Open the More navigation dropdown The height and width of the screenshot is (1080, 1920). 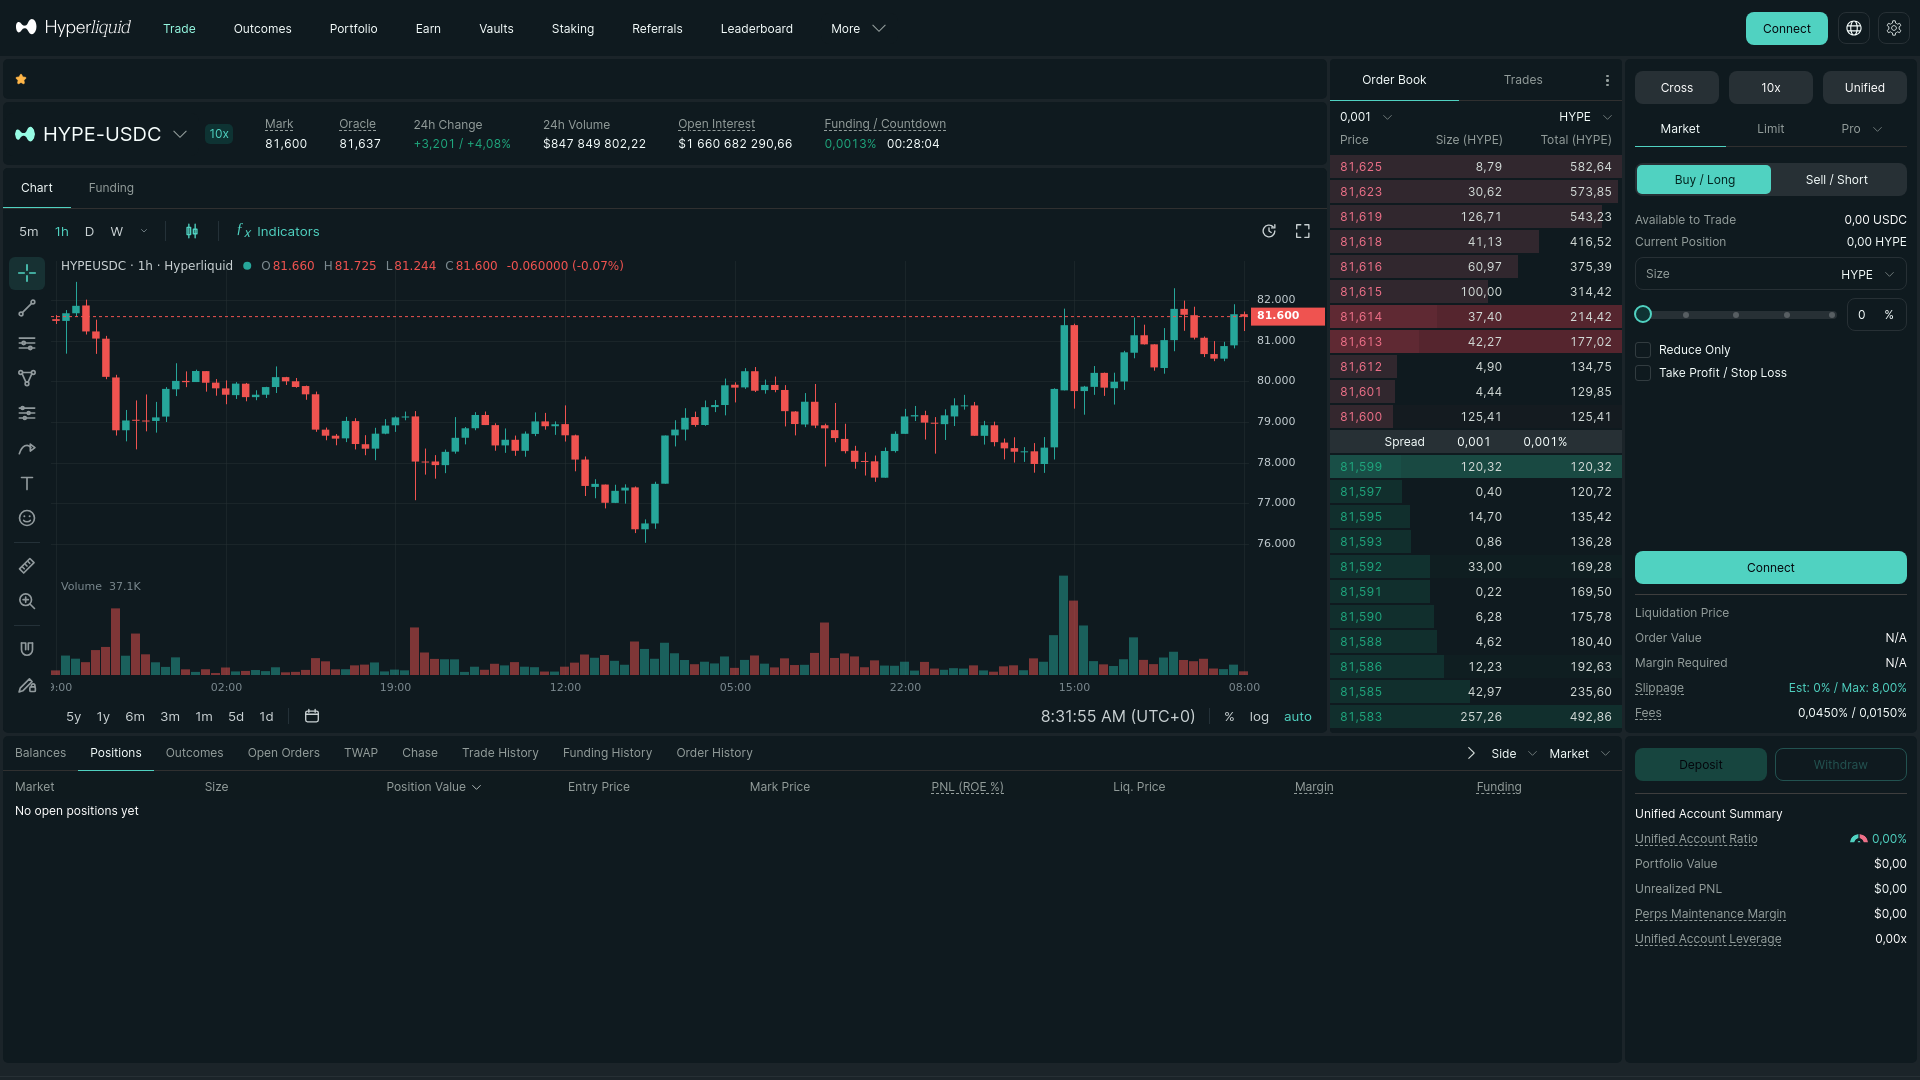point(858,29)
